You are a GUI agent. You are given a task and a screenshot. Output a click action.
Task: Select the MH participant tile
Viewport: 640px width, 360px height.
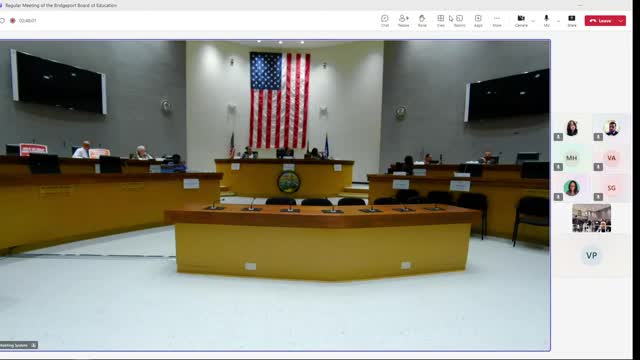pyautogui.click(x=571, y=158)
